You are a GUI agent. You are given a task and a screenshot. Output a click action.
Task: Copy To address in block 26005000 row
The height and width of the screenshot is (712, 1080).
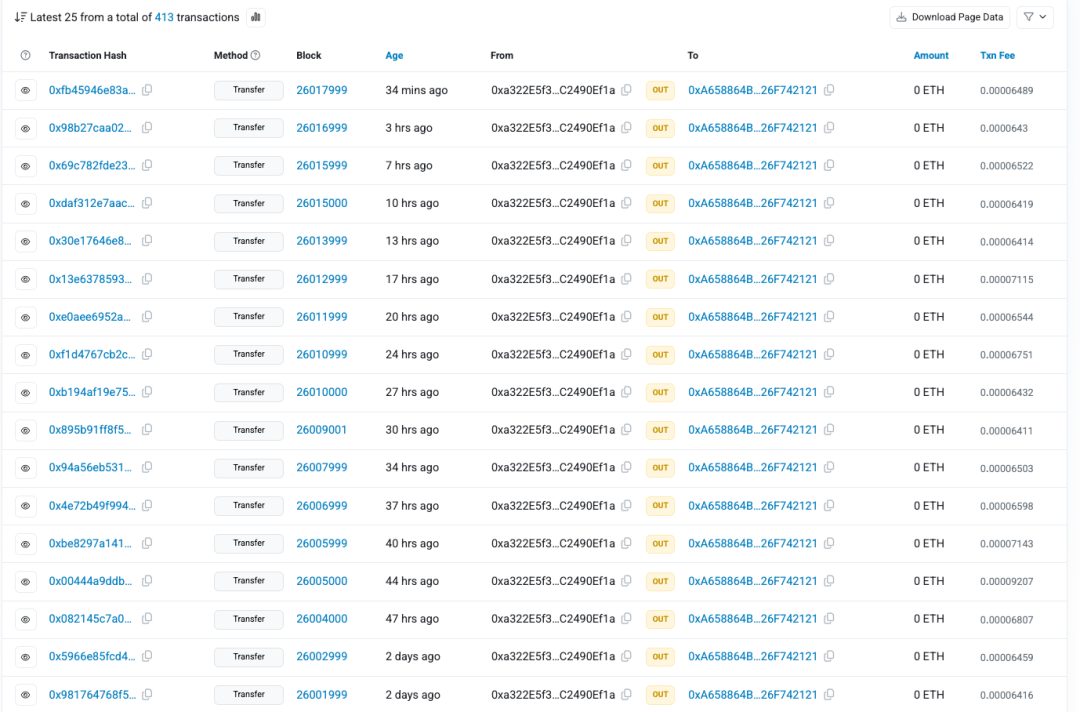pos(829,581)
